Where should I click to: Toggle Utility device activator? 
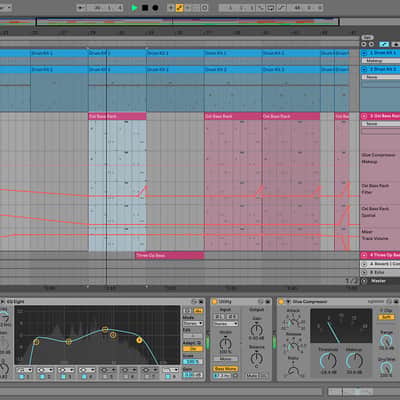tap(214, 302)
